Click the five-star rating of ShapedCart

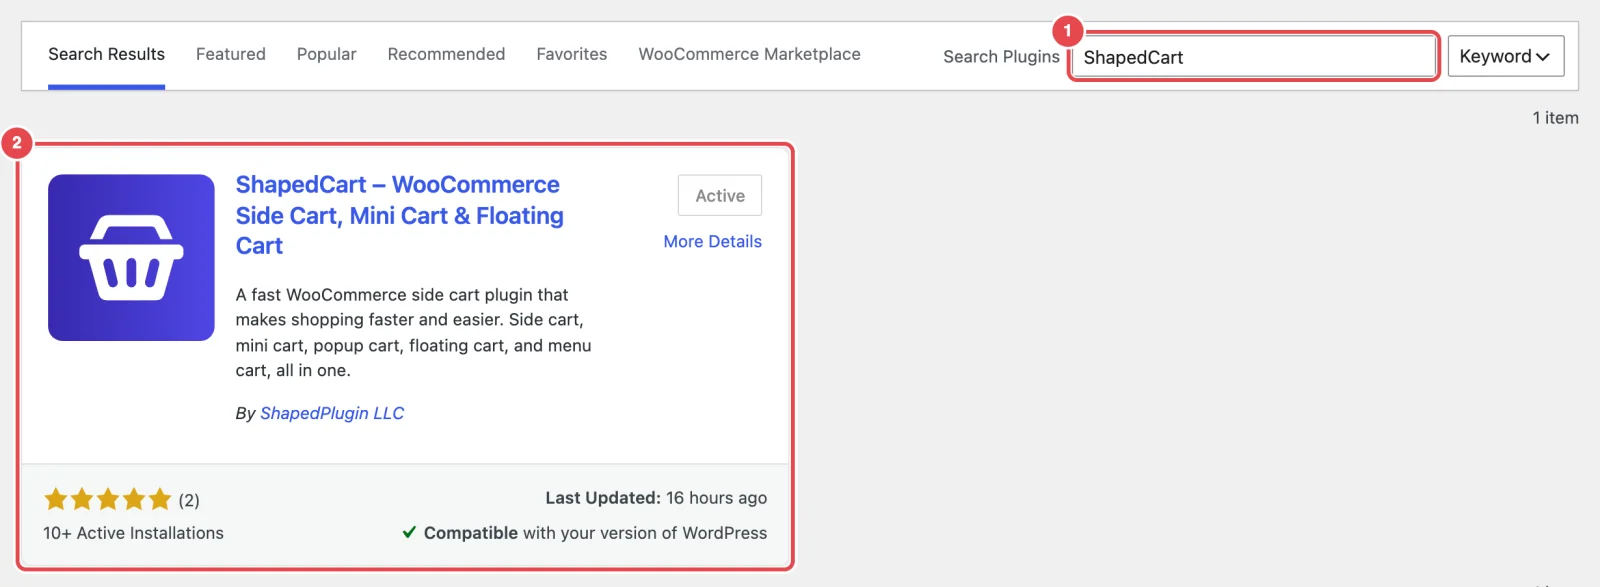click(108, 499)
